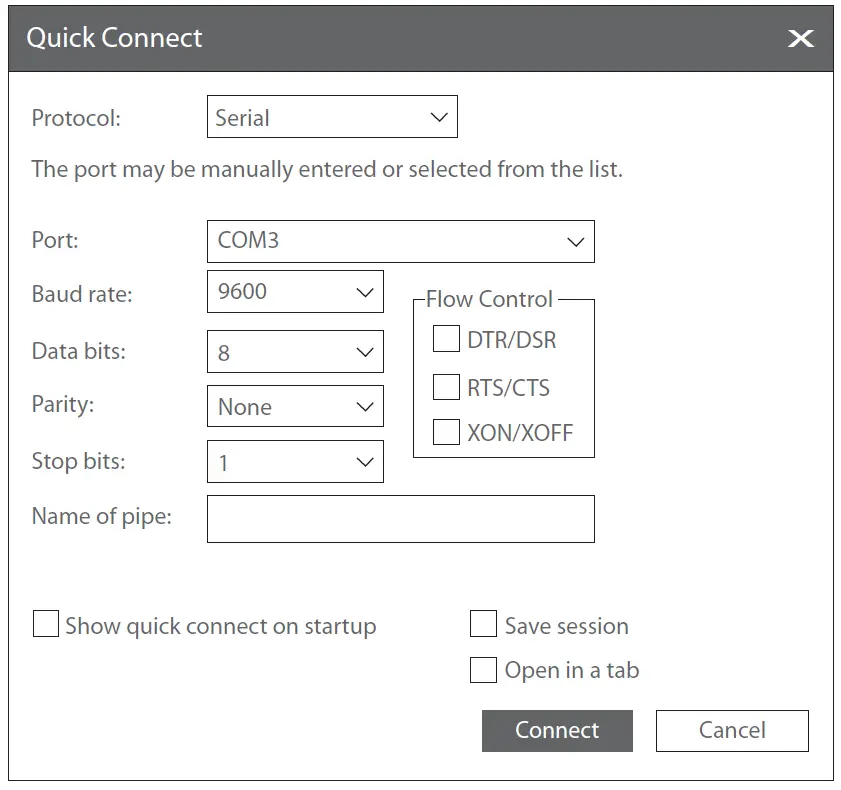Check Show quick connect on startup
Screen dimensions: 841x790
point(45,624)
